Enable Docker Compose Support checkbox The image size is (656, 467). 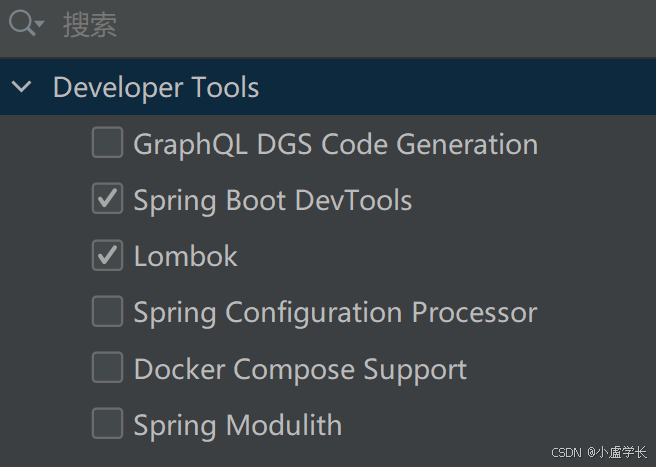(x=108, y=367)
